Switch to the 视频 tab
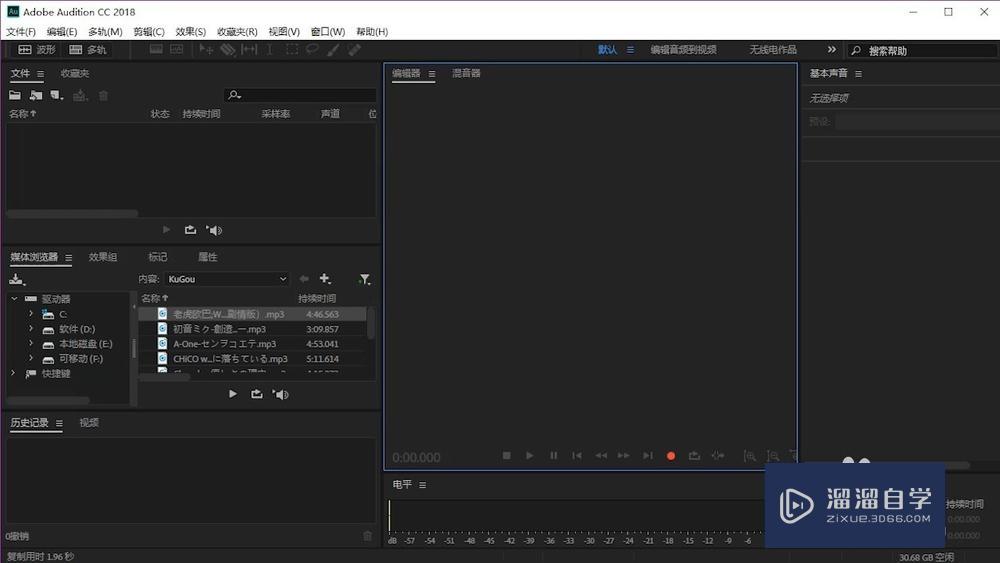 [89, 423]
